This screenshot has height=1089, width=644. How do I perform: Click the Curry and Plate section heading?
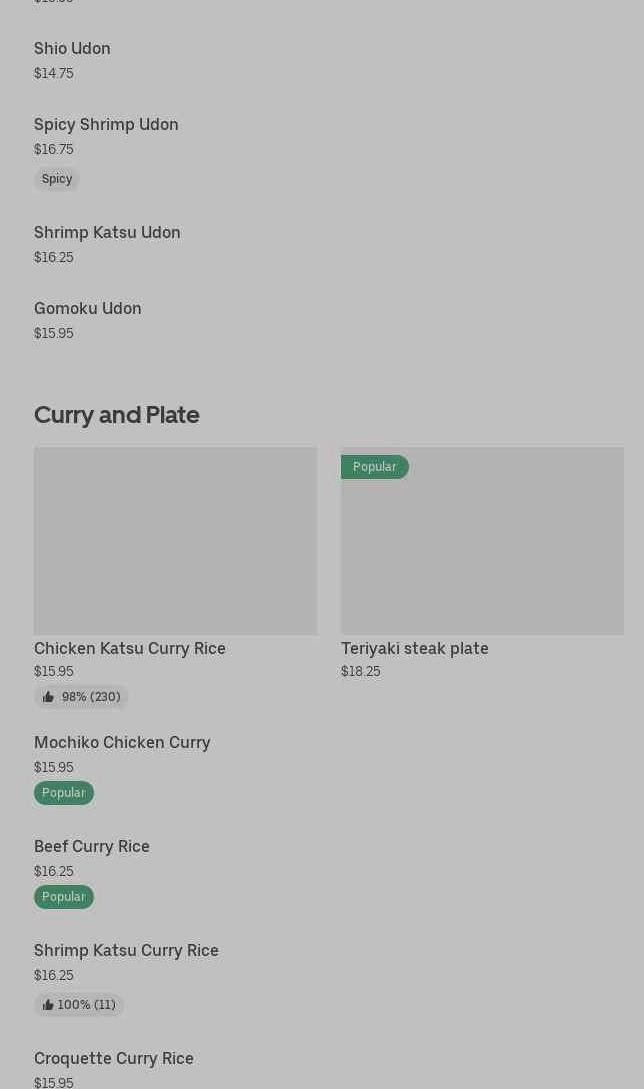[117, 414]
